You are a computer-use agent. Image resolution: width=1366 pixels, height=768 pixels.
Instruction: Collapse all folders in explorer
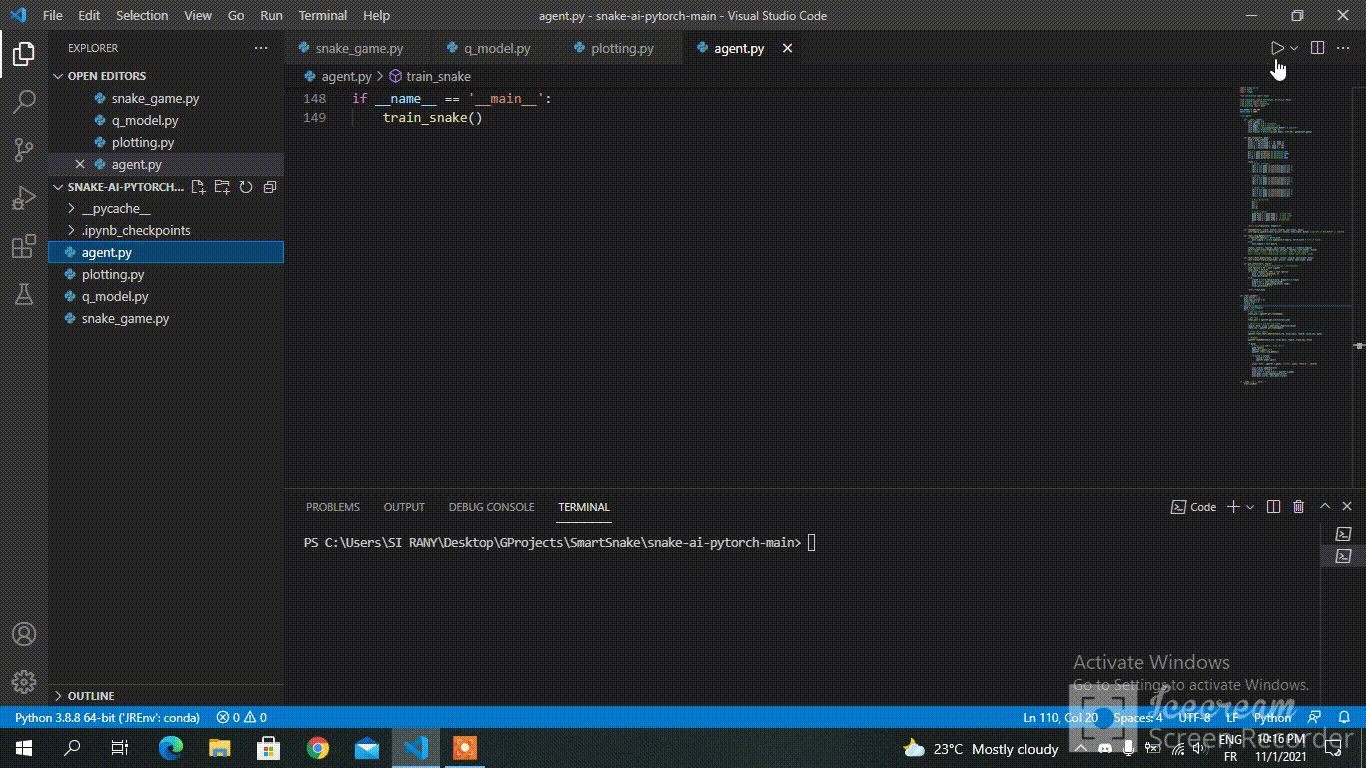click(269, 187)
